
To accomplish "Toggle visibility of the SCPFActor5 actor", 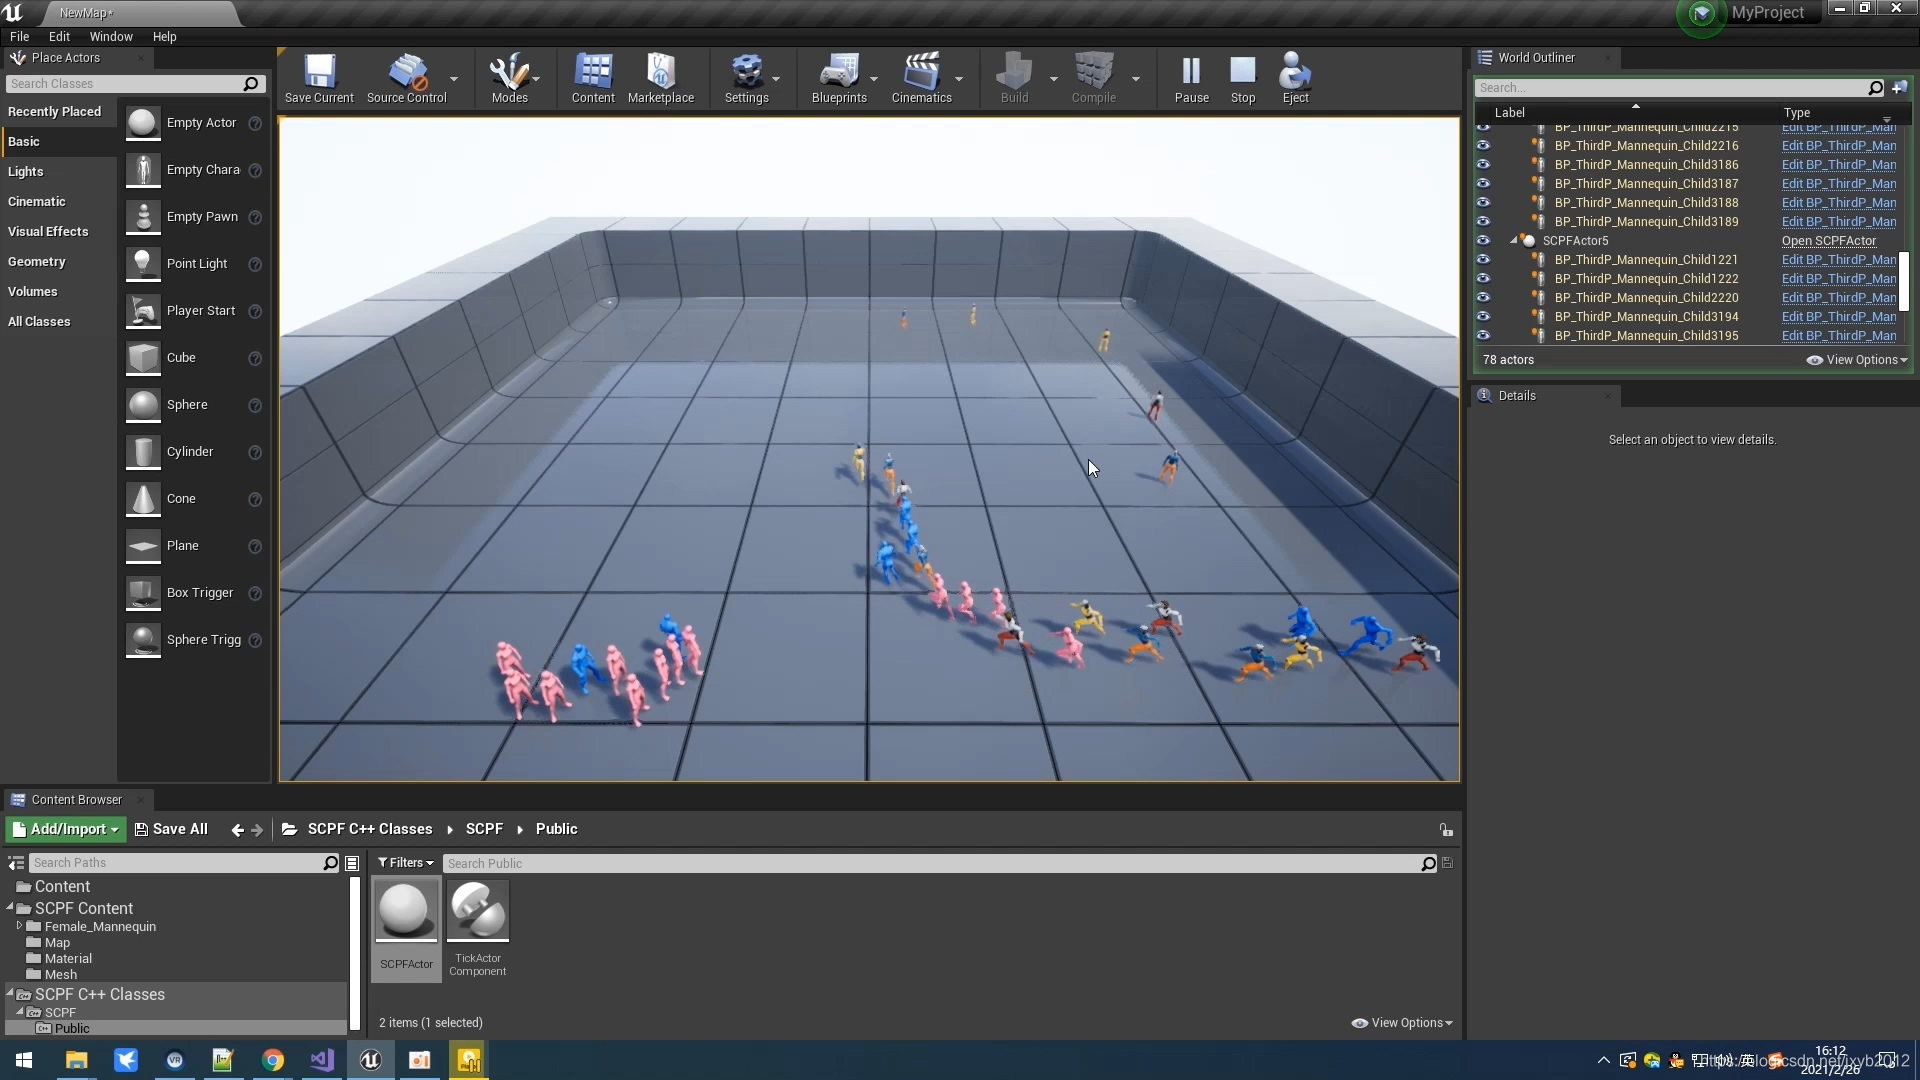I will click(x=1483, y=241).
